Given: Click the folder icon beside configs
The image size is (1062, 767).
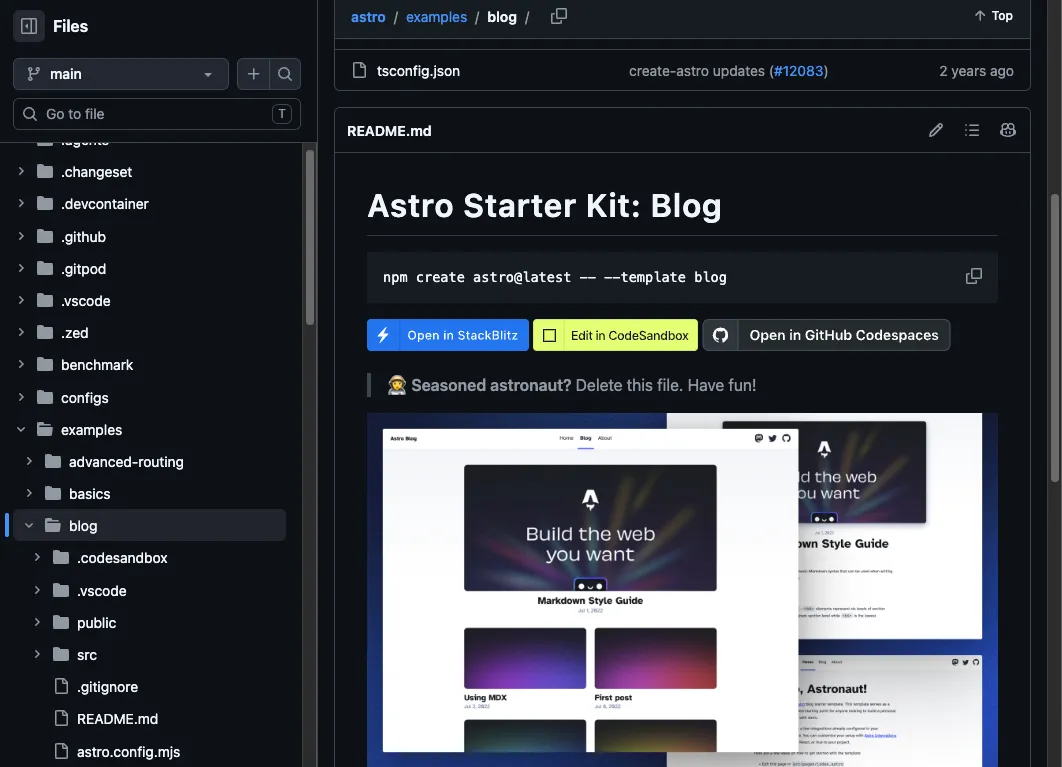Looking at the screenshot, I should click(45, 397).
